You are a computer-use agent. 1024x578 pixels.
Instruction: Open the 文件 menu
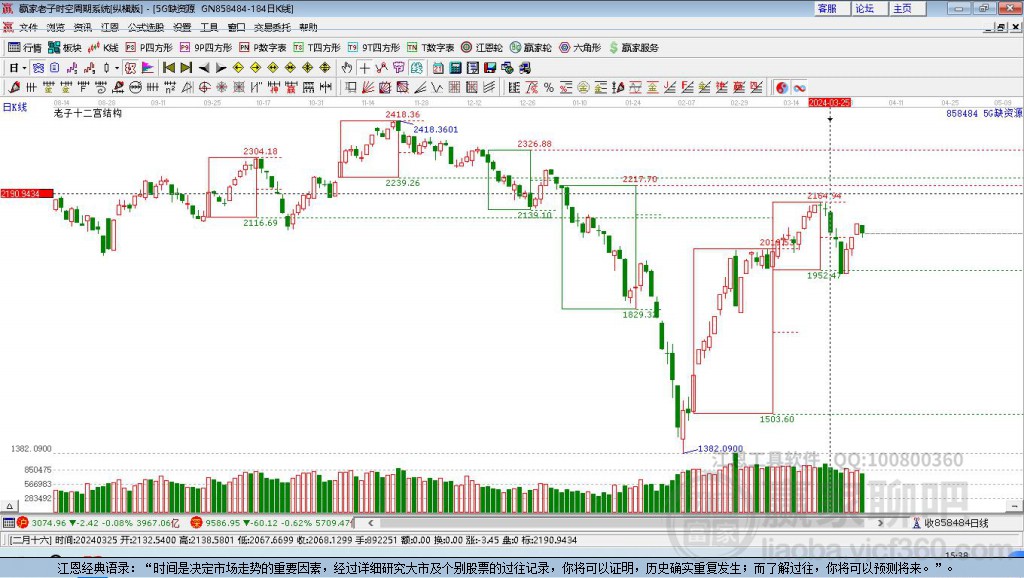point(28,27)
